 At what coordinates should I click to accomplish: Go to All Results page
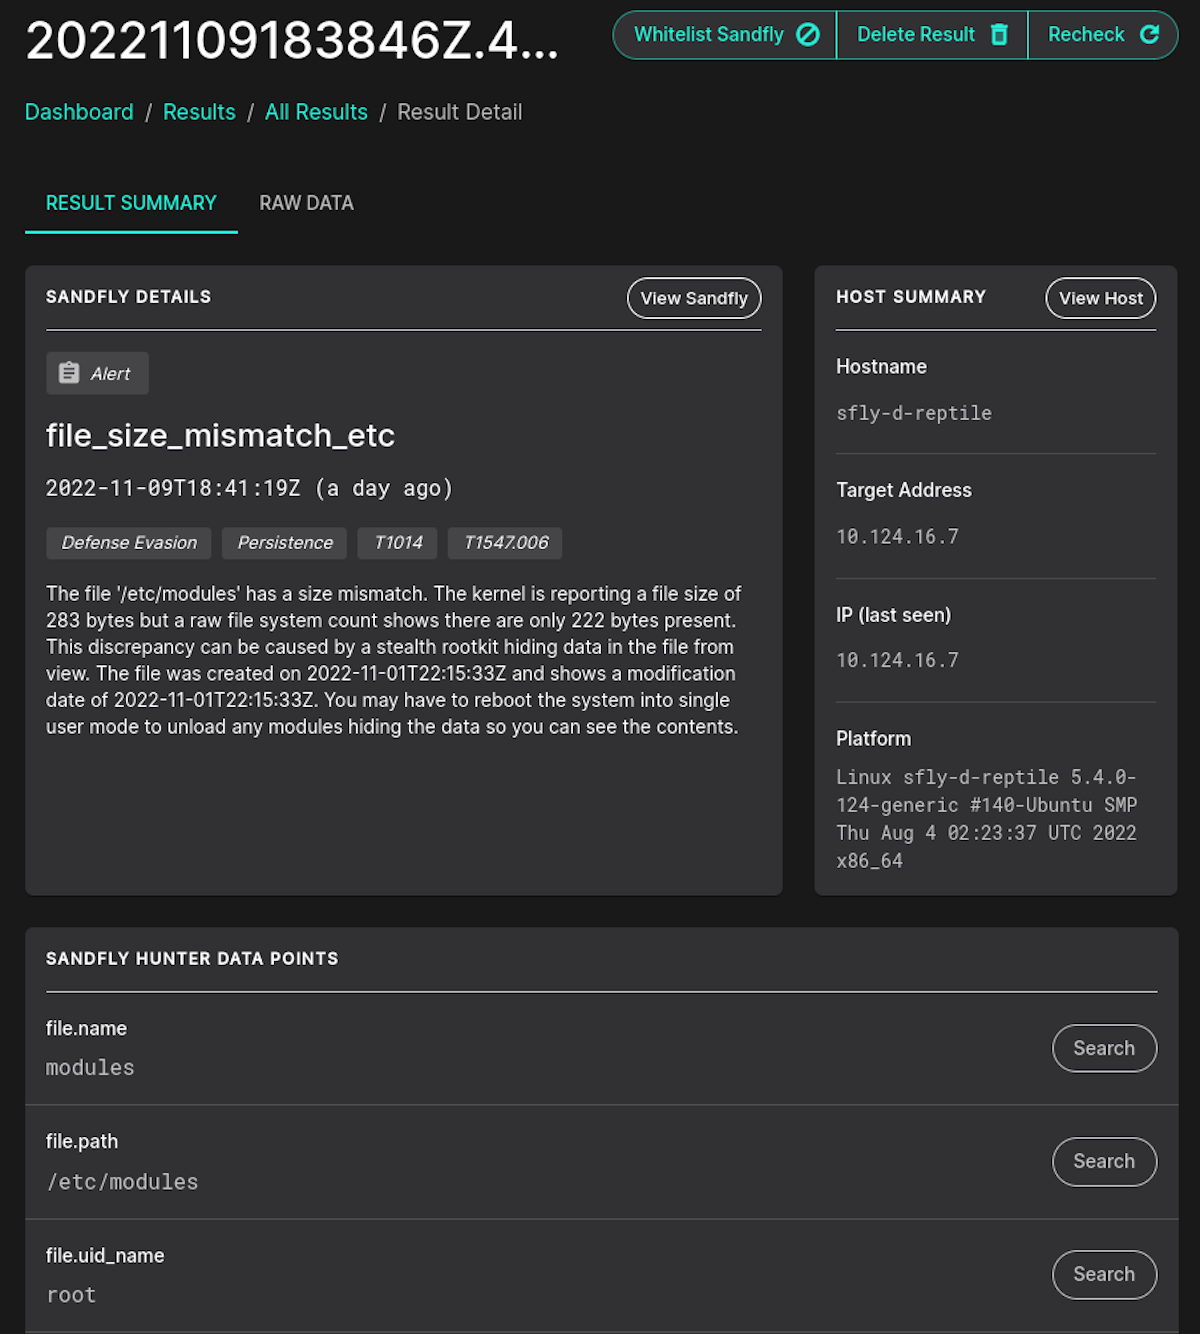[x=316, y=112]
